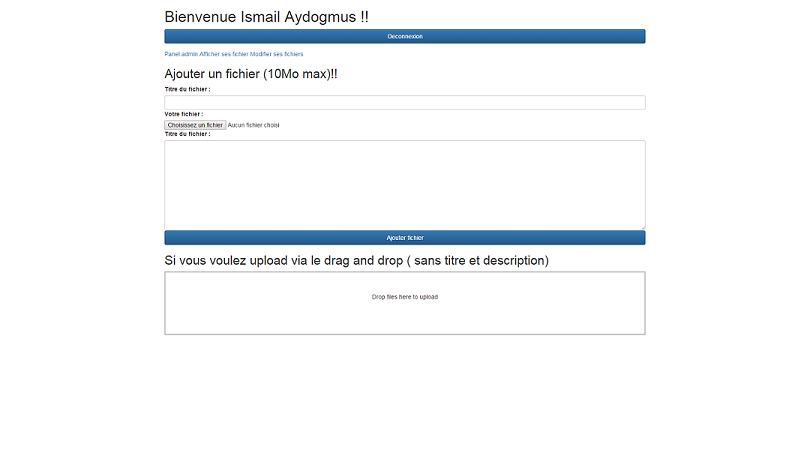This screenshot has height=456, width=810.
Task: Click the Choisissez un fichier button
Action: pos(195,125)
